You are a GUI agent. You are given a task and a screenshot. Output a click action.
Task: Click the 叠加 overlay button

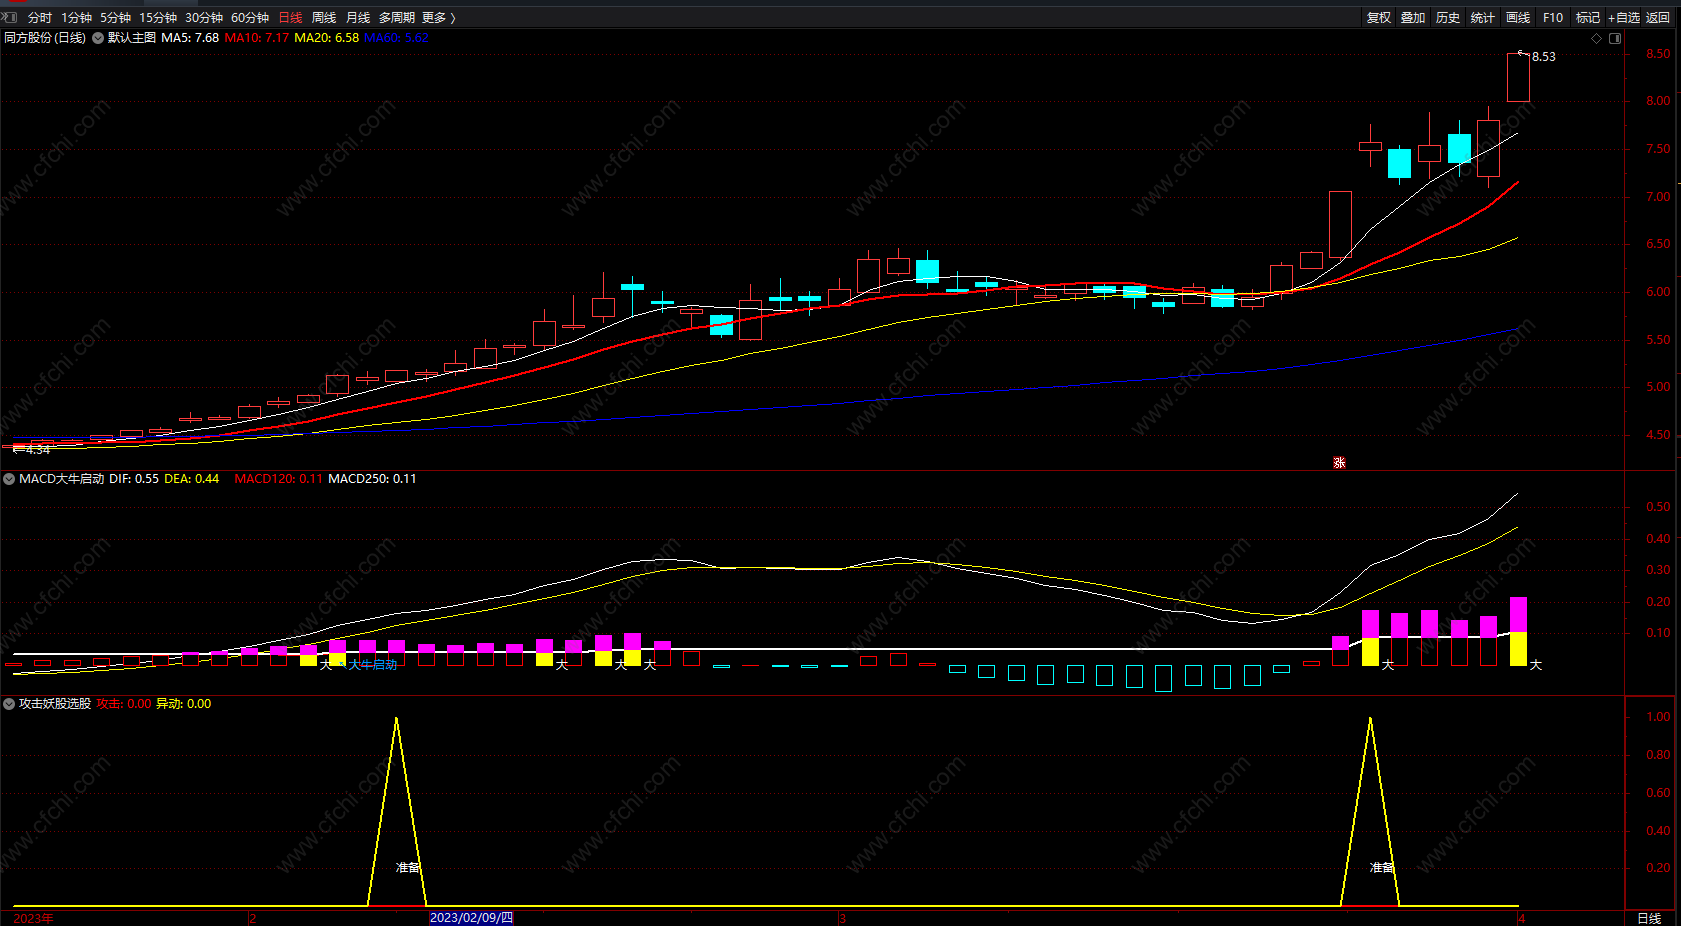1413,18
